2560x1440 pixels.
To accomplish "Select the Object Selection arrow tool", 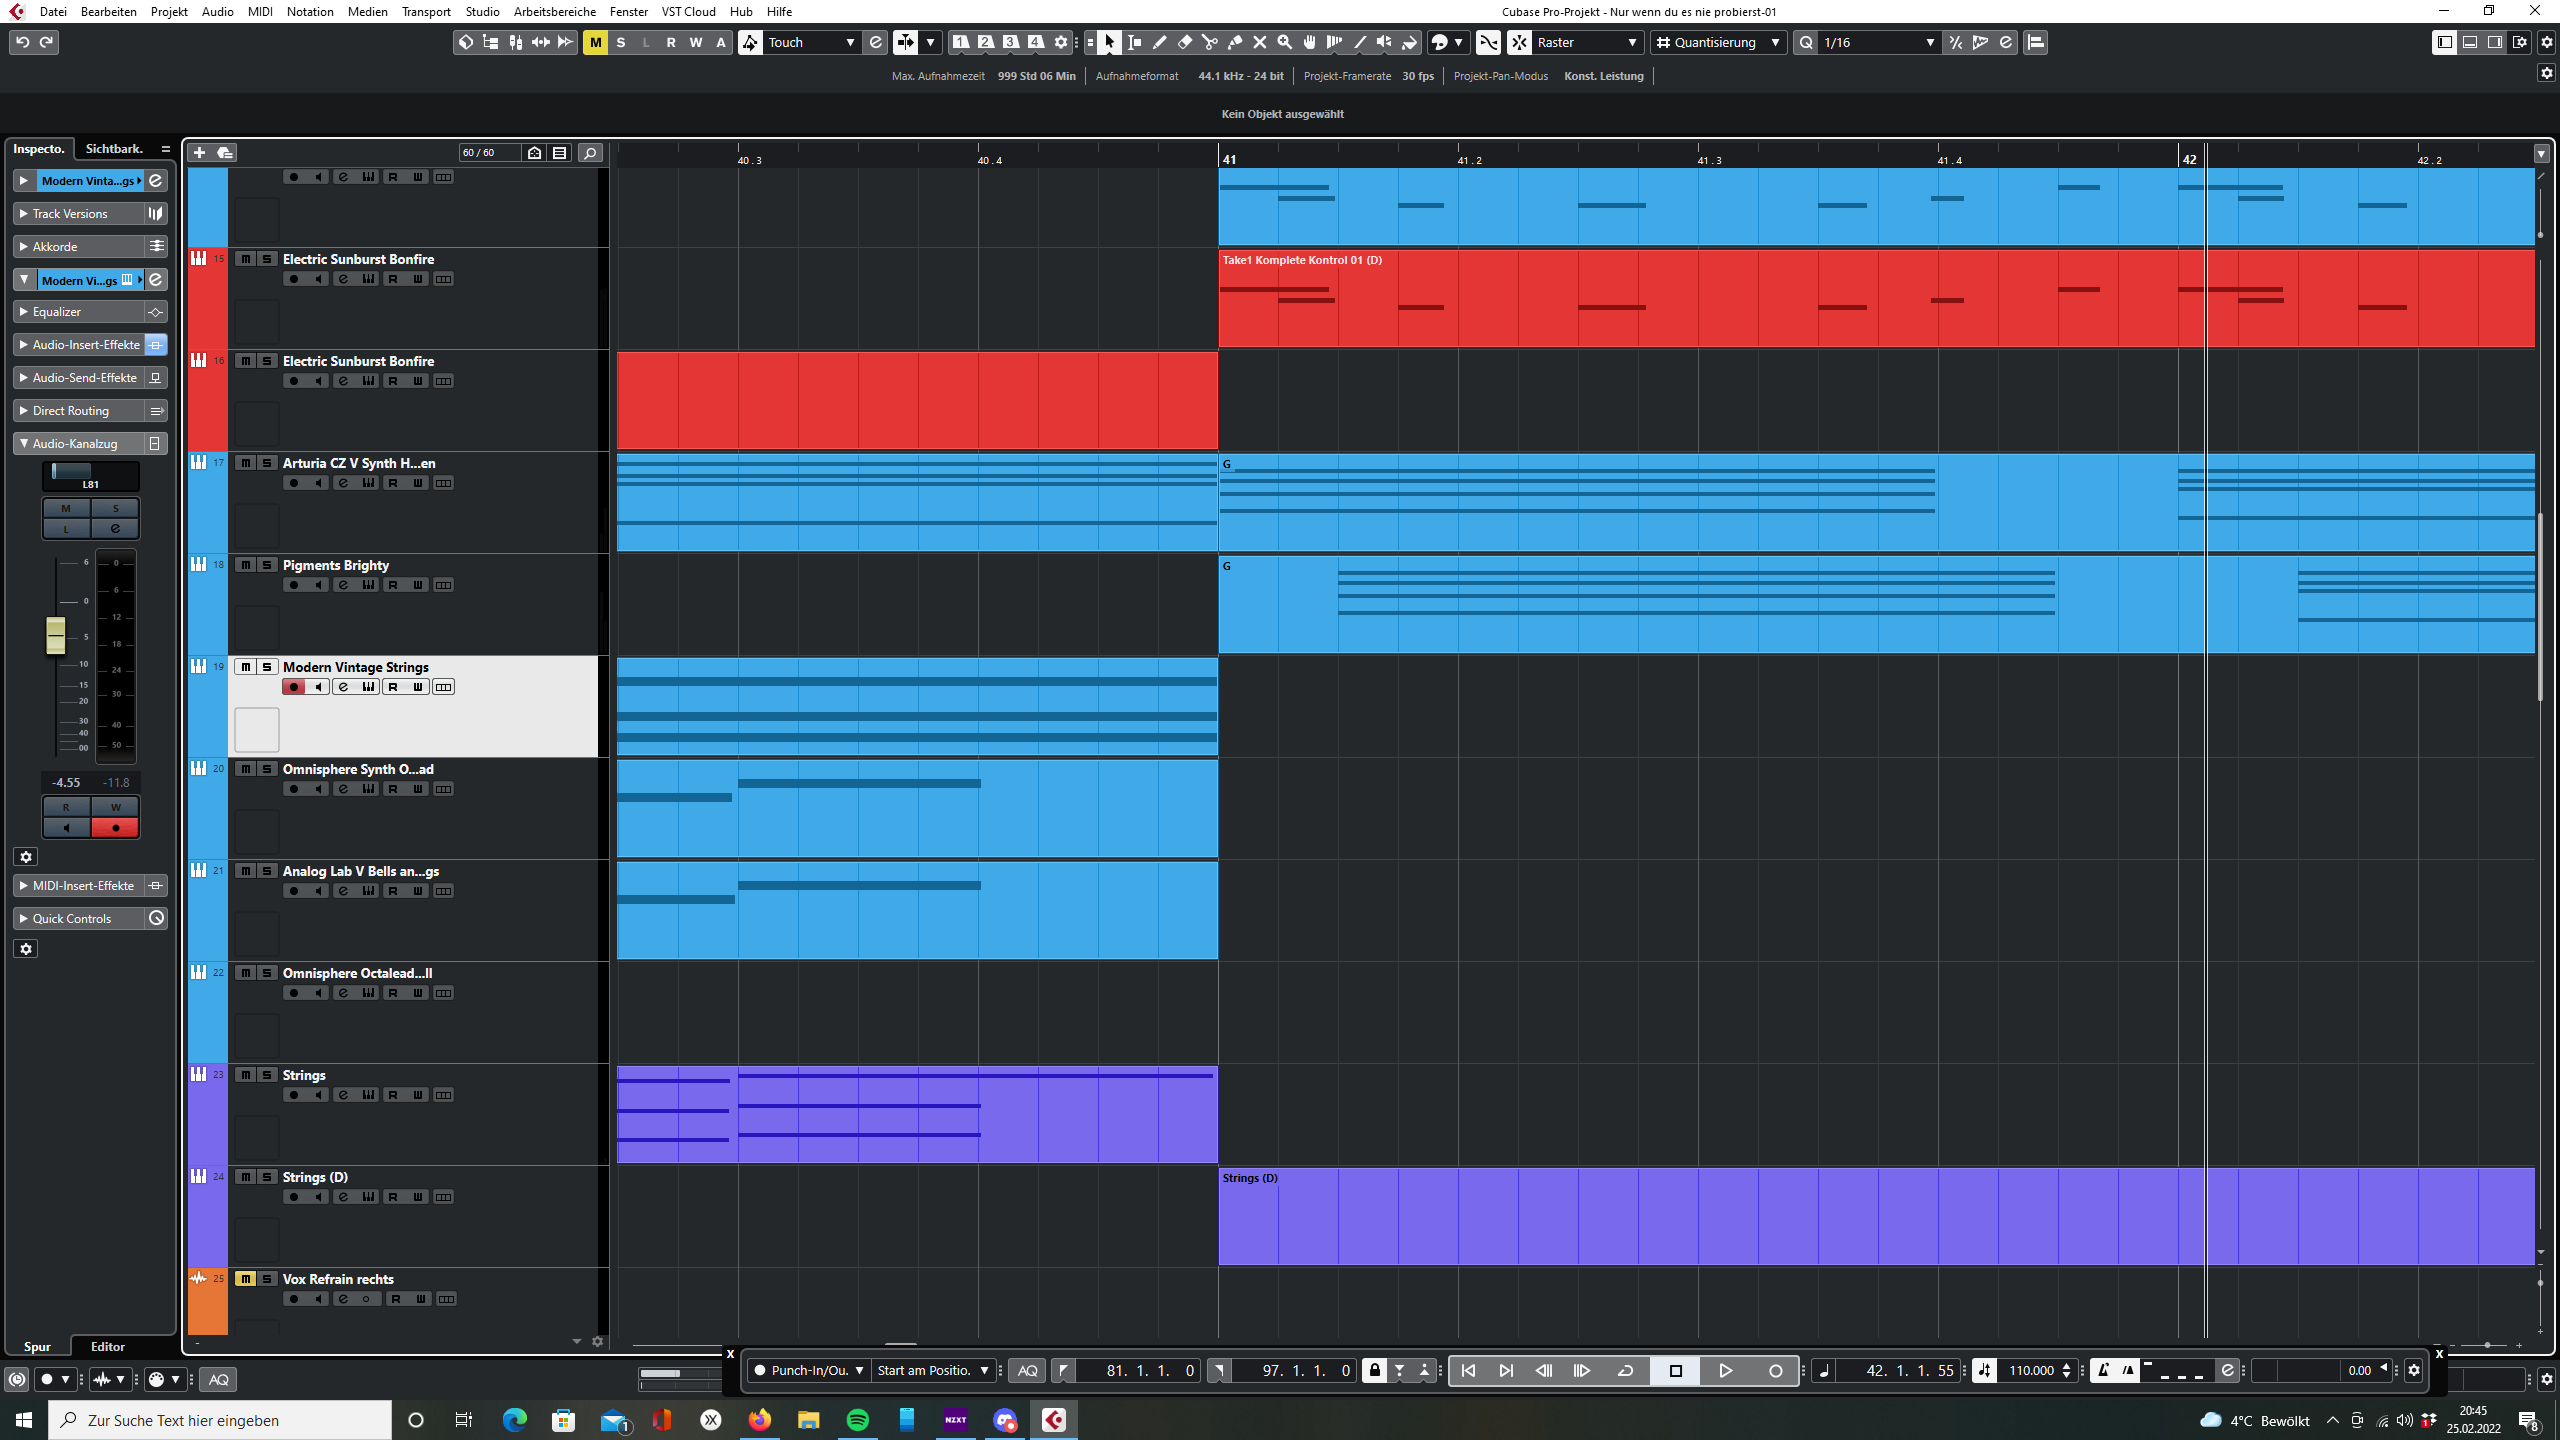I will tap(1109, 42).
